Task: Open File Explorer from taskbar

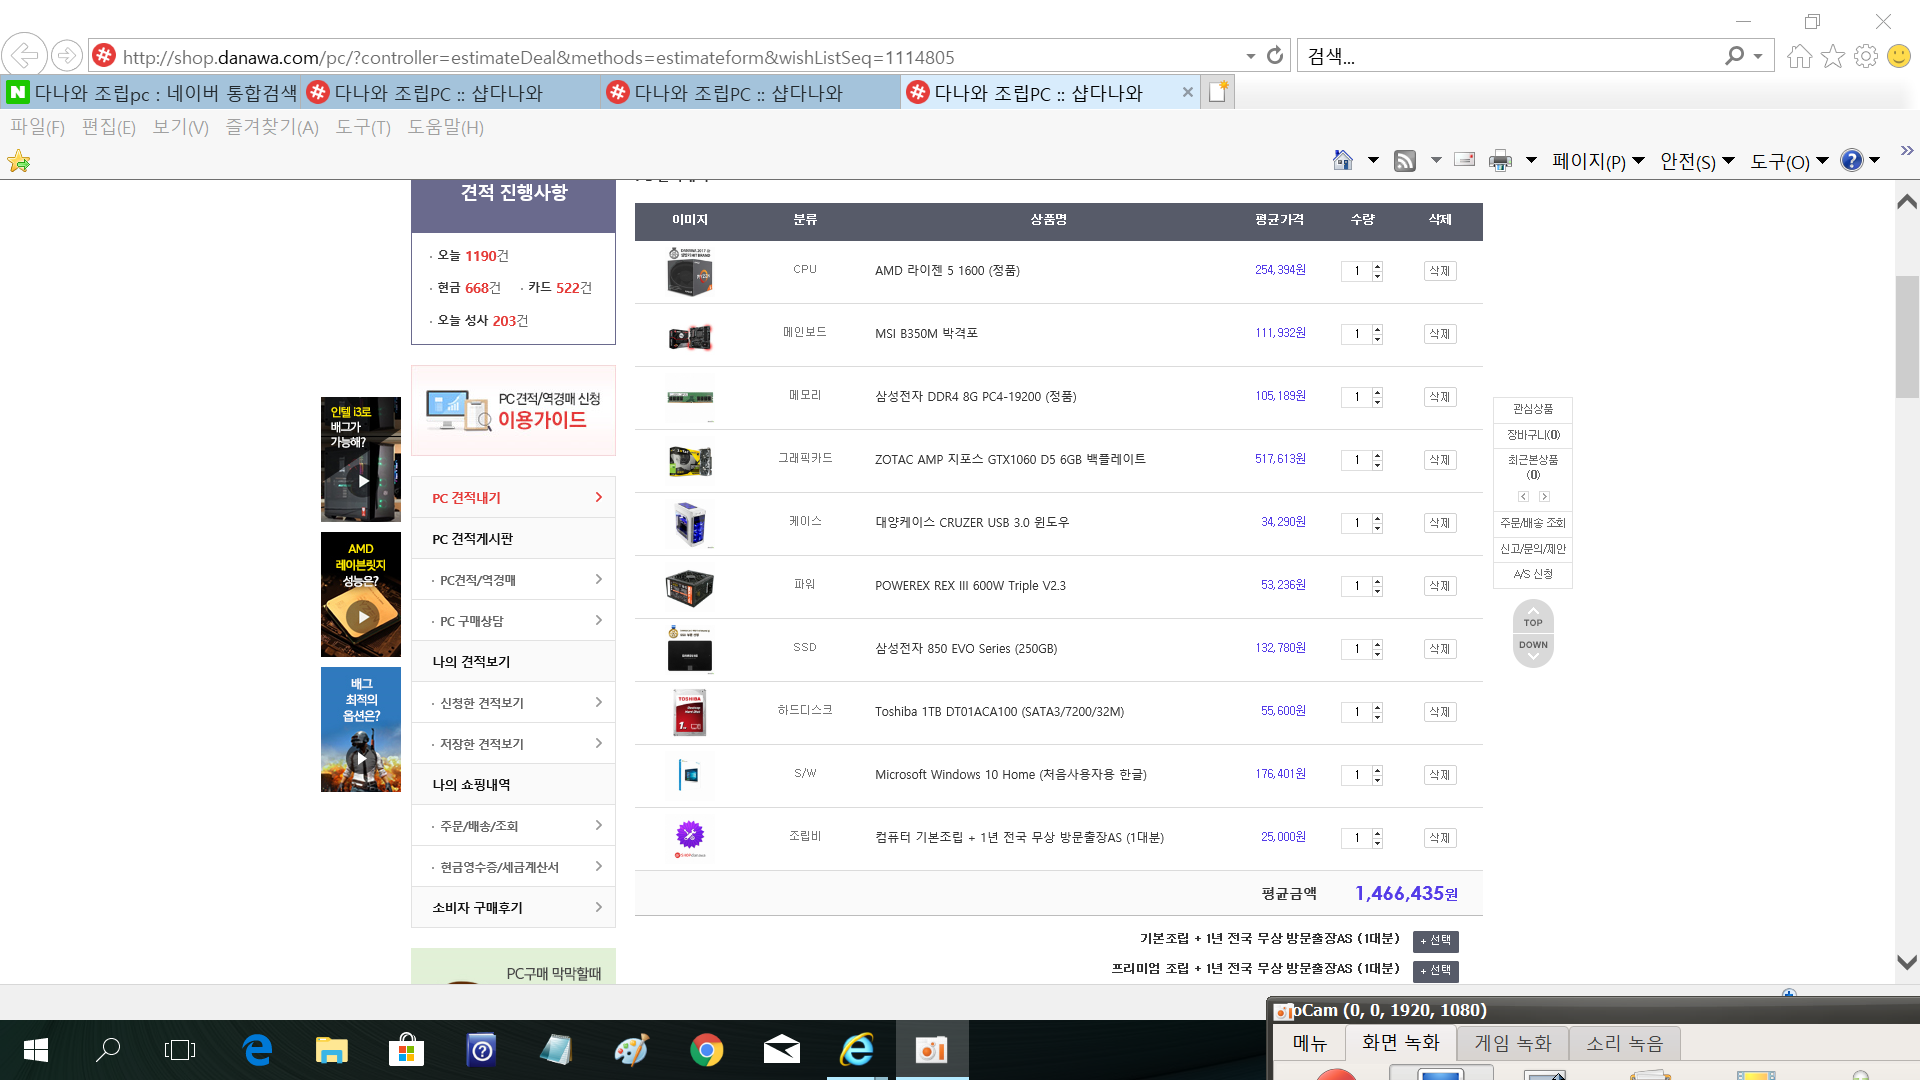Action: click(331, 1050)
